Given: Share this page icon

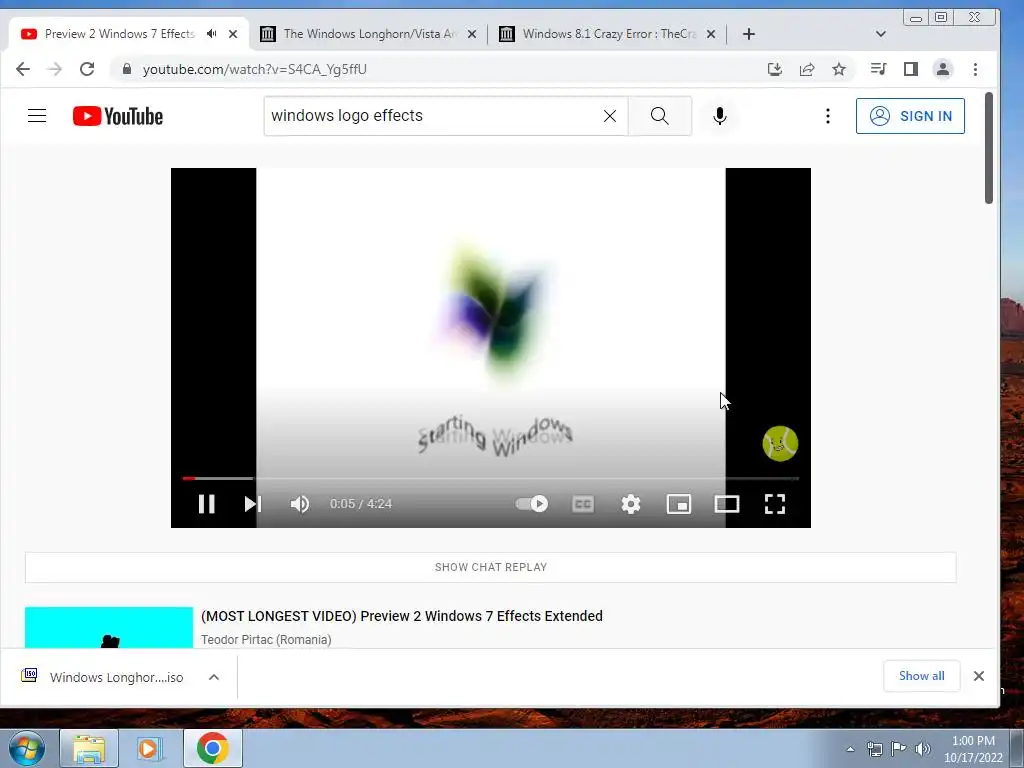Looking at the screenshot, I should point(807,69).
